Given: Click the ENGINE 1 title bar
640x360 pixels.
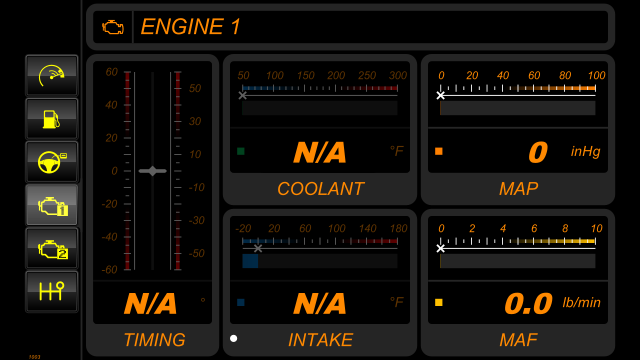Looking at the screenshot, I should 351,27.
